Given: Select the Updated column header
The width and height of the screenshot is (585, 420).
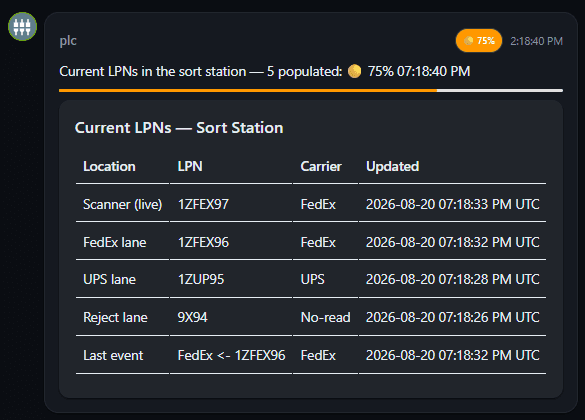Looking at the screenshot, I should click(x=392, y=166).
